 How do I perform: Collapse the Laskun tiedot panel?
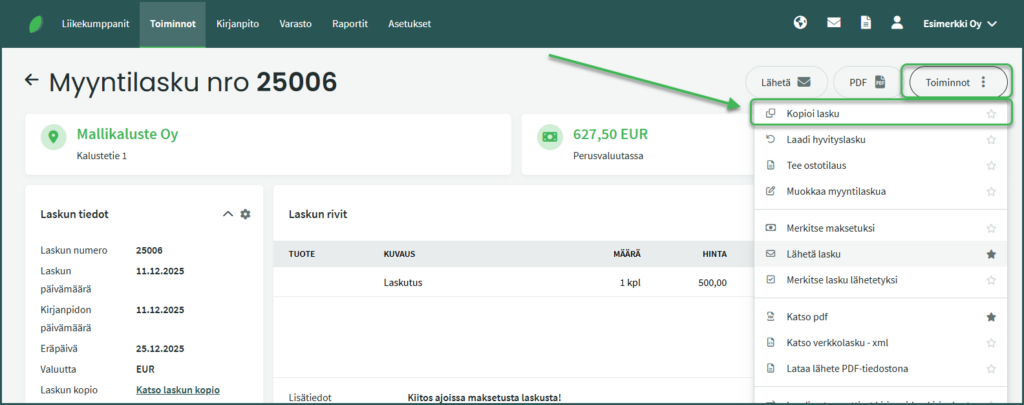228,214
